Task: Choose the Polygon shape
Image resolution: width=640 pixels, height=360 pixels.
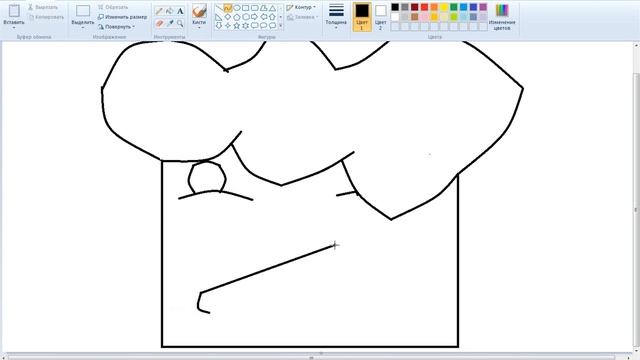Action: click(x=264, y=8)
